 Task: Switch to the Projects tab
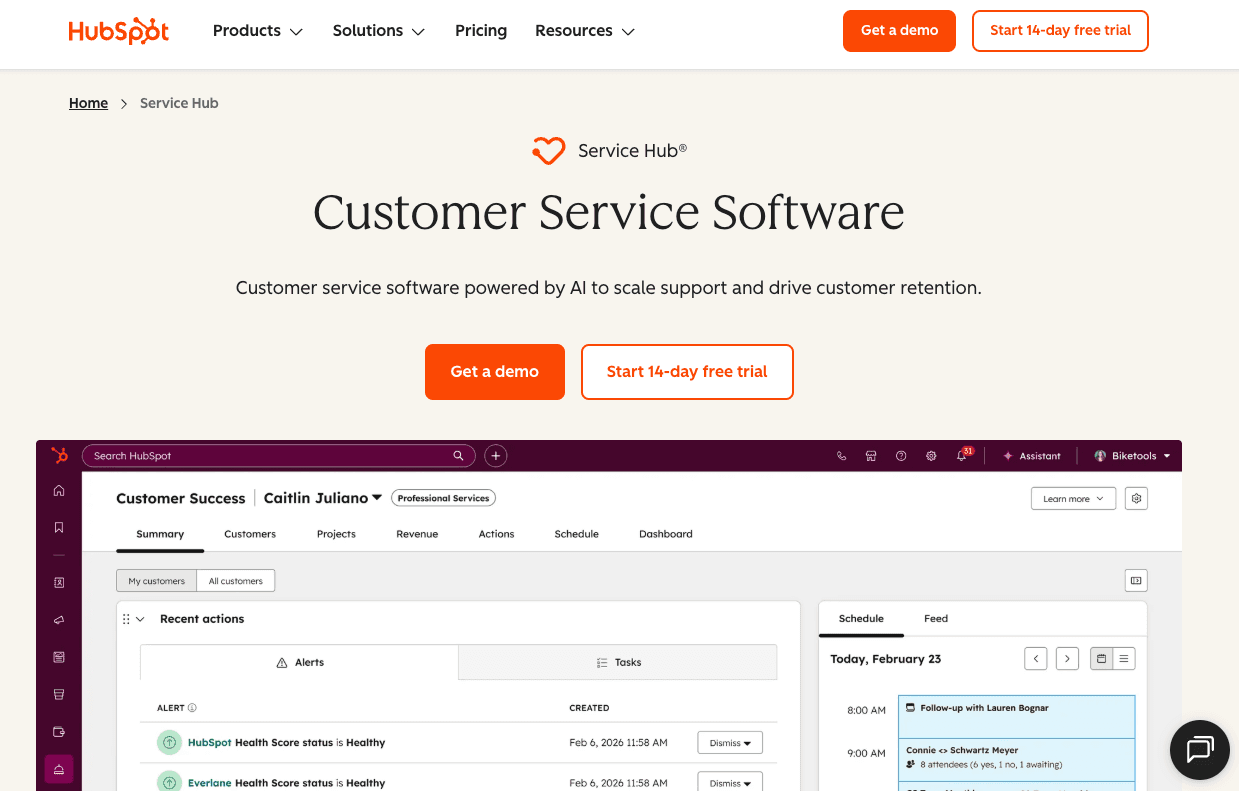pyautogui.click(x=336, y=534)
